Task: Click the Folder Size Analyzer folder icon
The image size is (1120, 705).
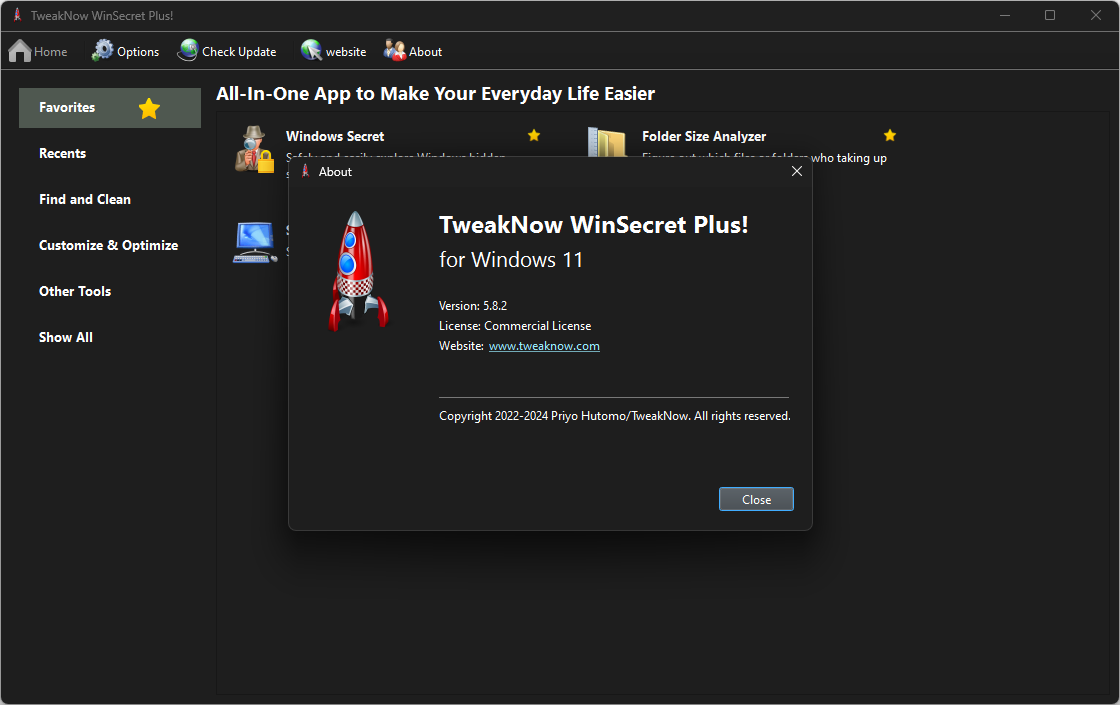Action: (x=607, y=141)
